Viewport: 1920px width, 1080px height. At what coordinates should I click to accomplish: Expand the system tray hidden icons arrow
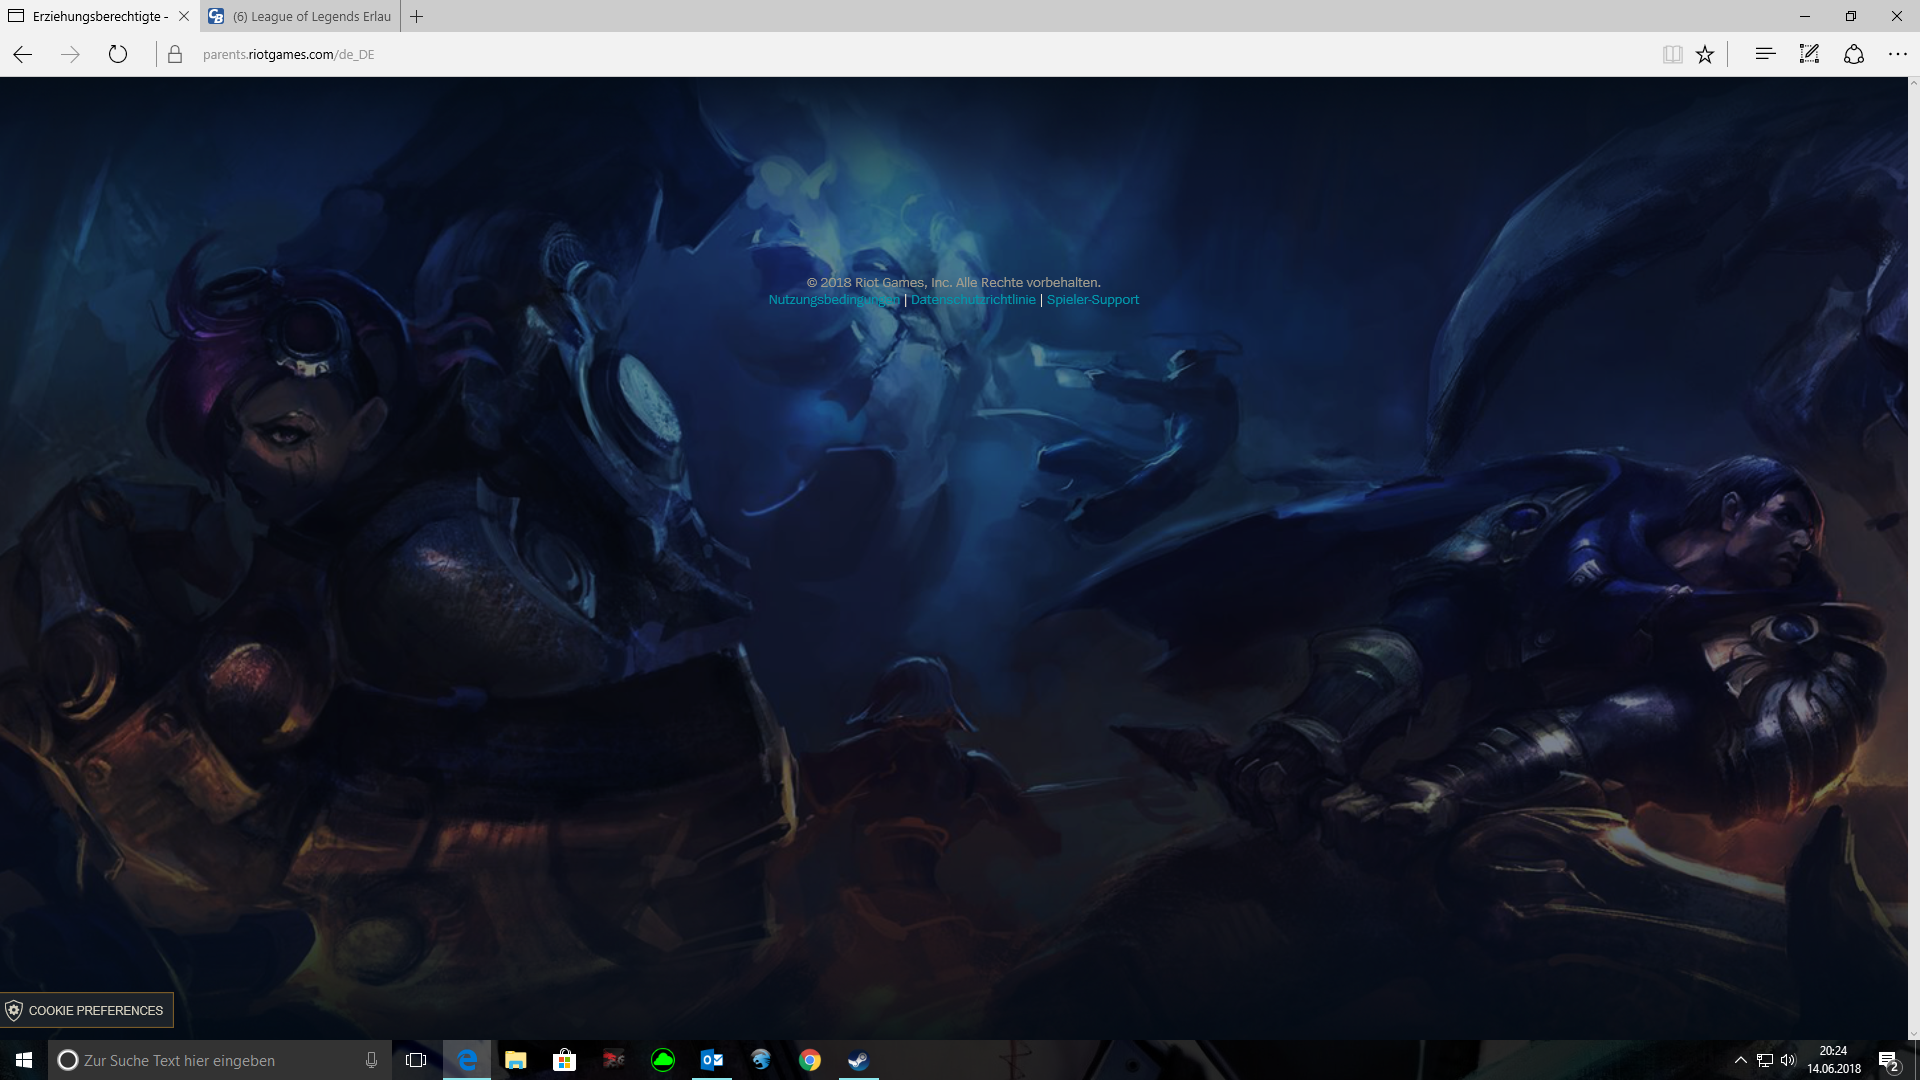[1740, 1060]
